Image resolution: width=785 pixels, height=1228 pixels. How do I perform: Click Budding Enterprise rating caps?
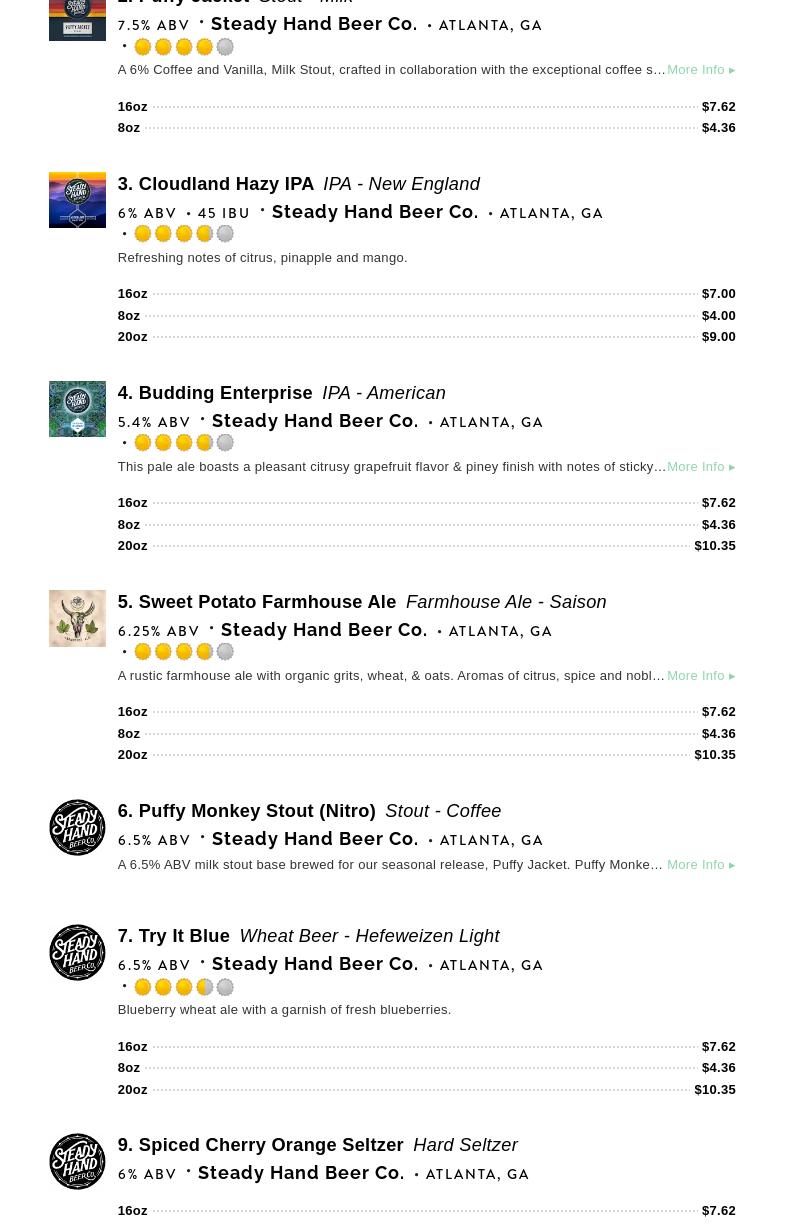183,443
